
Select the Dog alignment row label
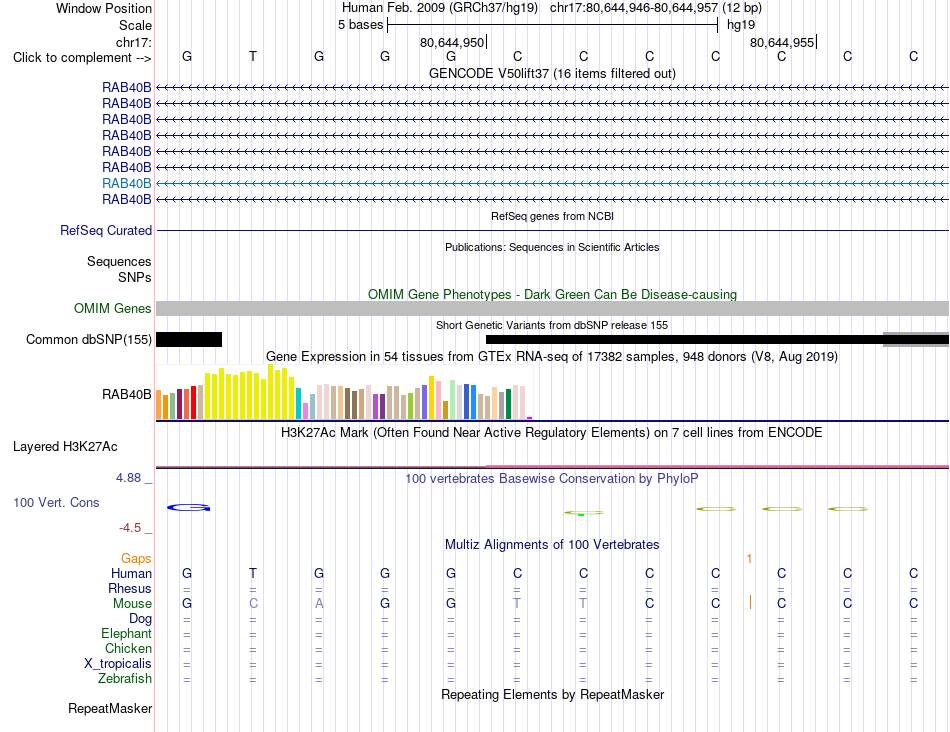click(x=141, y=619)
